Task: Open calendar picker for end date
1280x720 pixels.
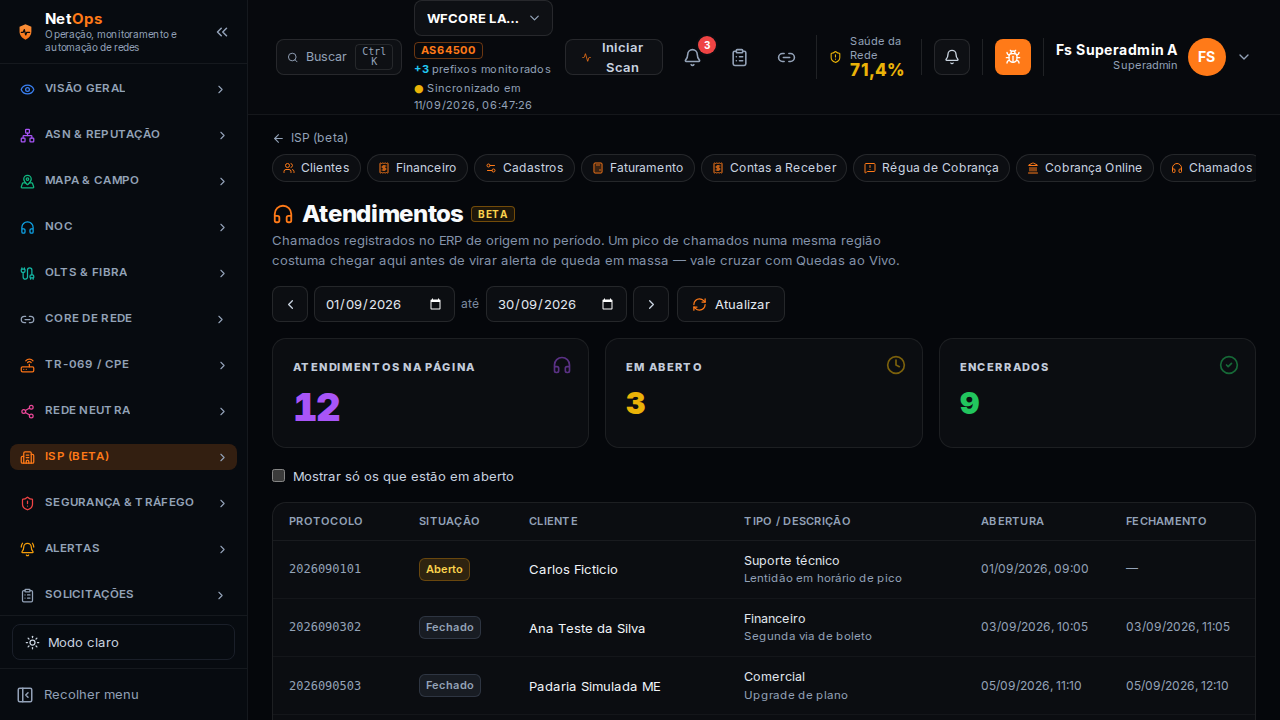Action: 607,304
